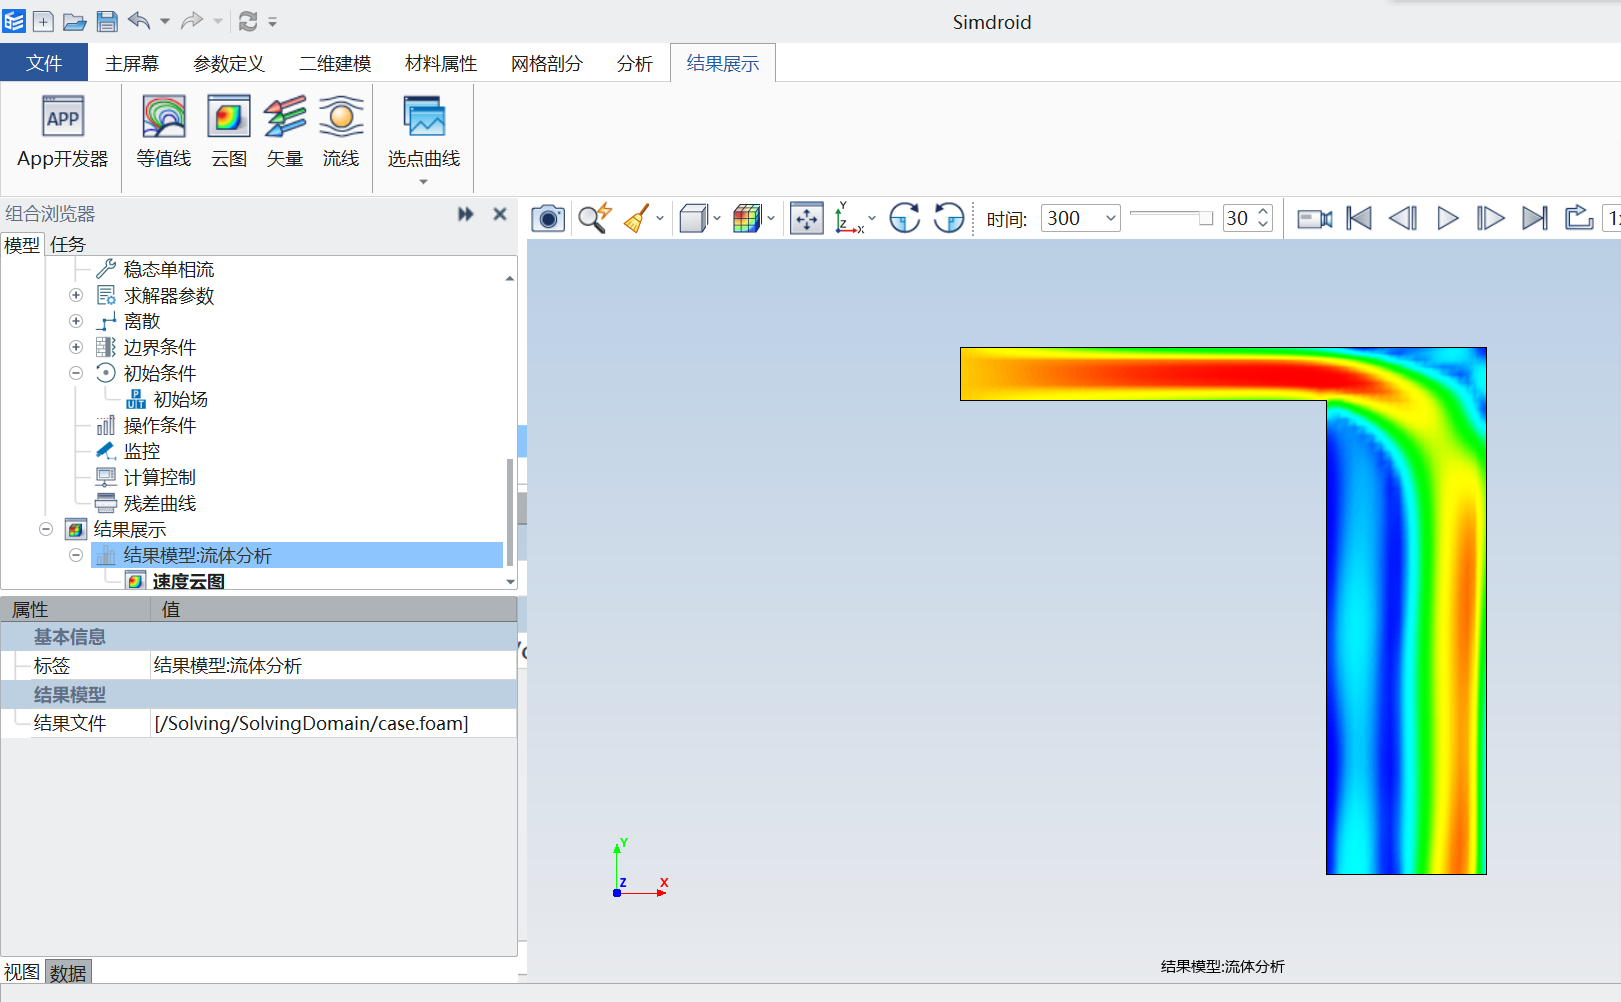Viewport: 1621px width, 1002px height.
Task: Click the redo arrow icon
Action: coord(192,20)
